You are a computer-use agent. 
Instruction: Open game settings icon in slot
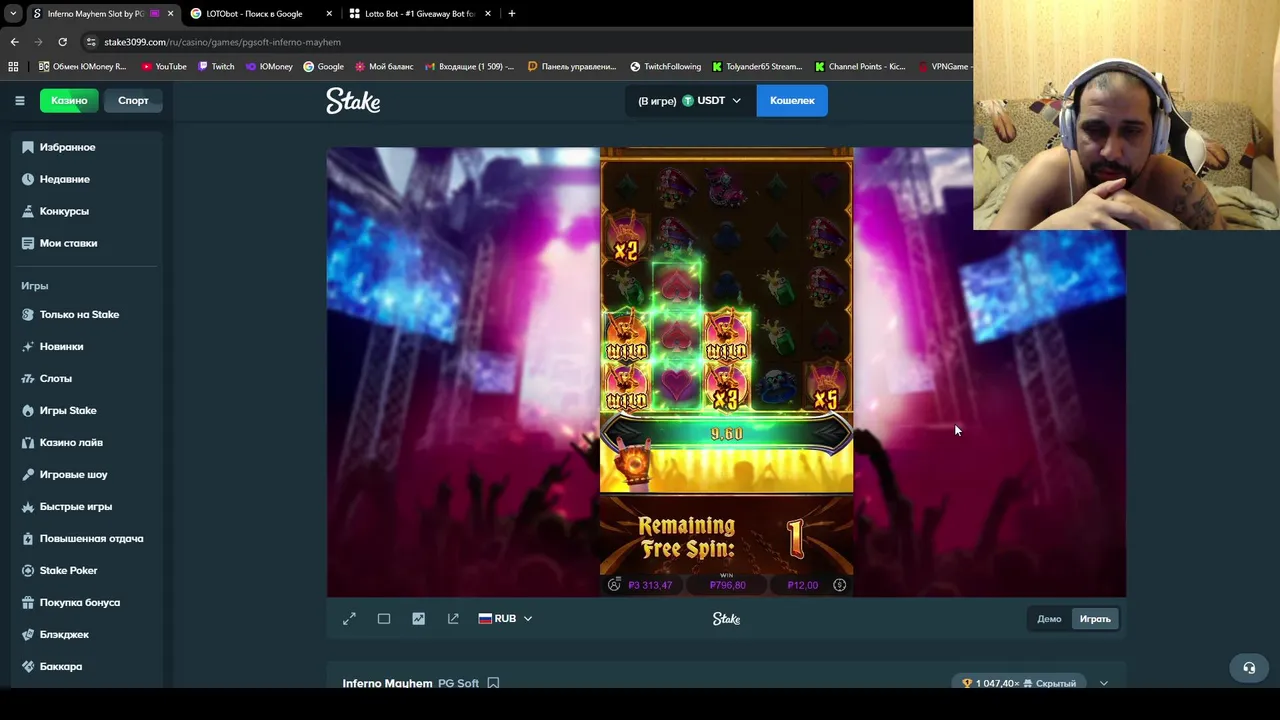pos(840,585)
